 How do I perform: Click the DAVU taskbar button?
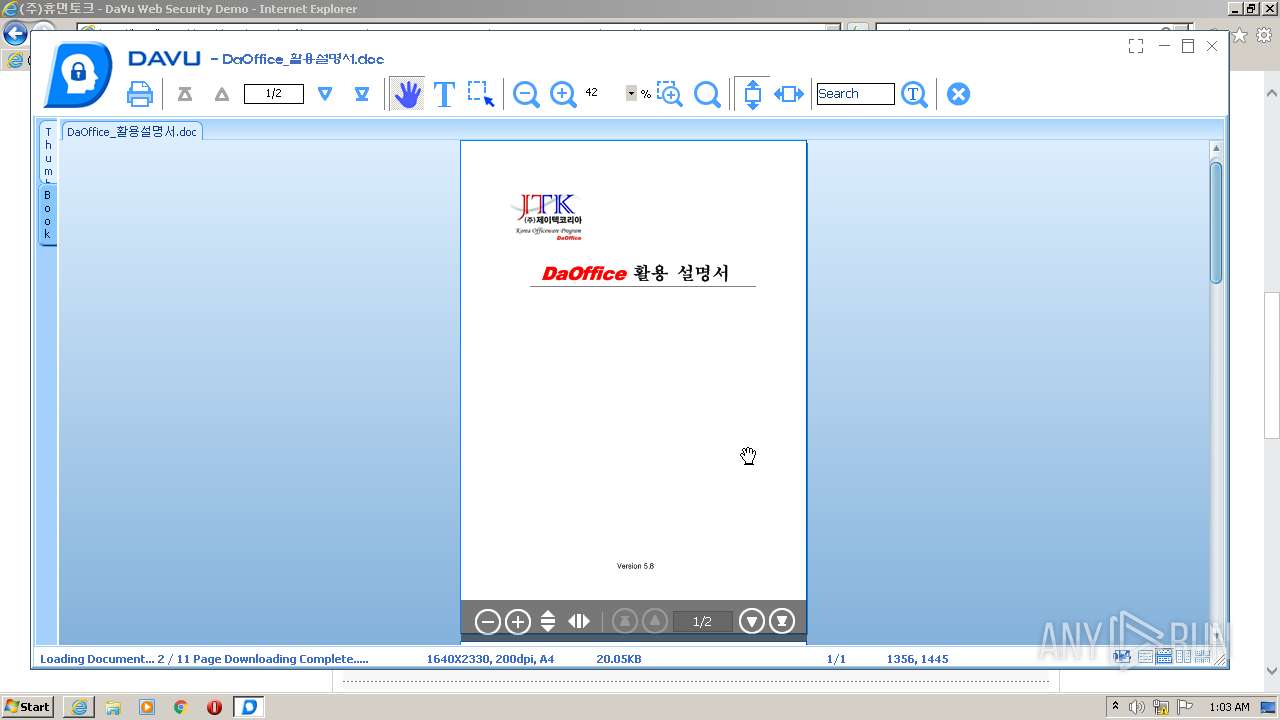pos(249,707)
